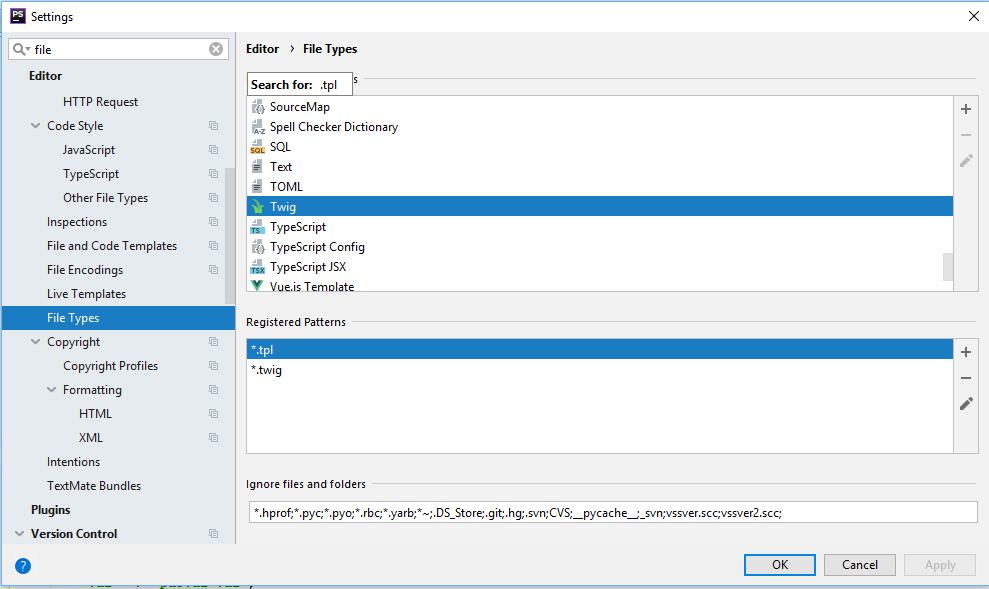Viewport: 989px width, 589px height.
Task: Click the Cancel button
Action: coord(859,565)
